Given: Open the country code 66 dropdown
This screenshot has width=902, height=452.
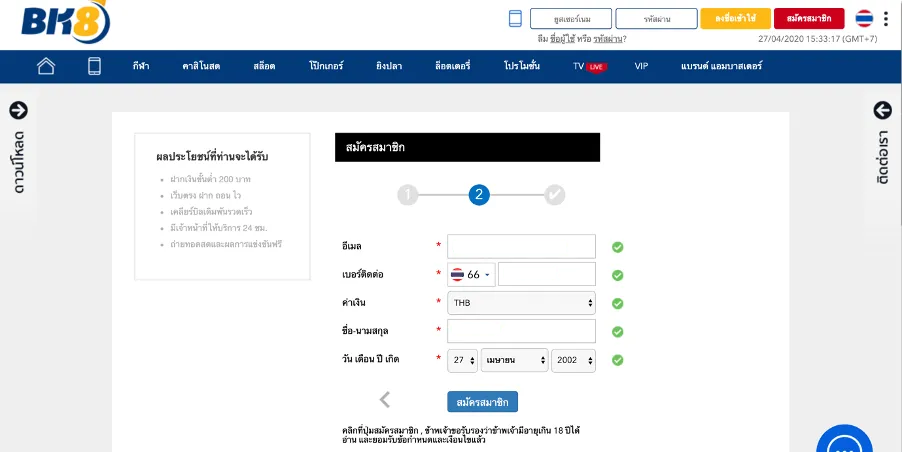Looking at the screenshot, I should point(471,275).
